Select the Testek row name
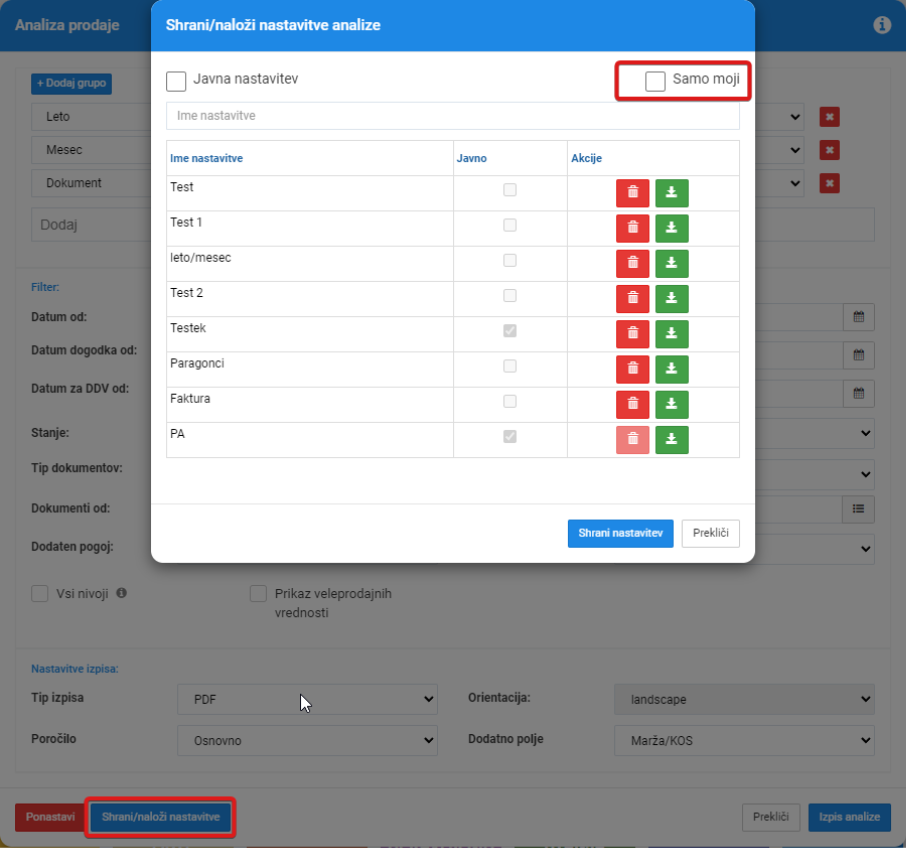The width and height of the screenshot is (906, 849). pos(188,328)
